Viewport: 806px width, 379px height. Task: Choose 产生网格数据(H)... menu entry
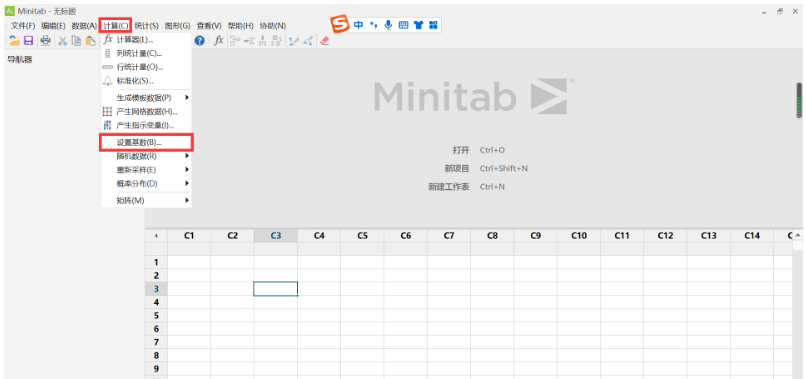click(146, 112)
